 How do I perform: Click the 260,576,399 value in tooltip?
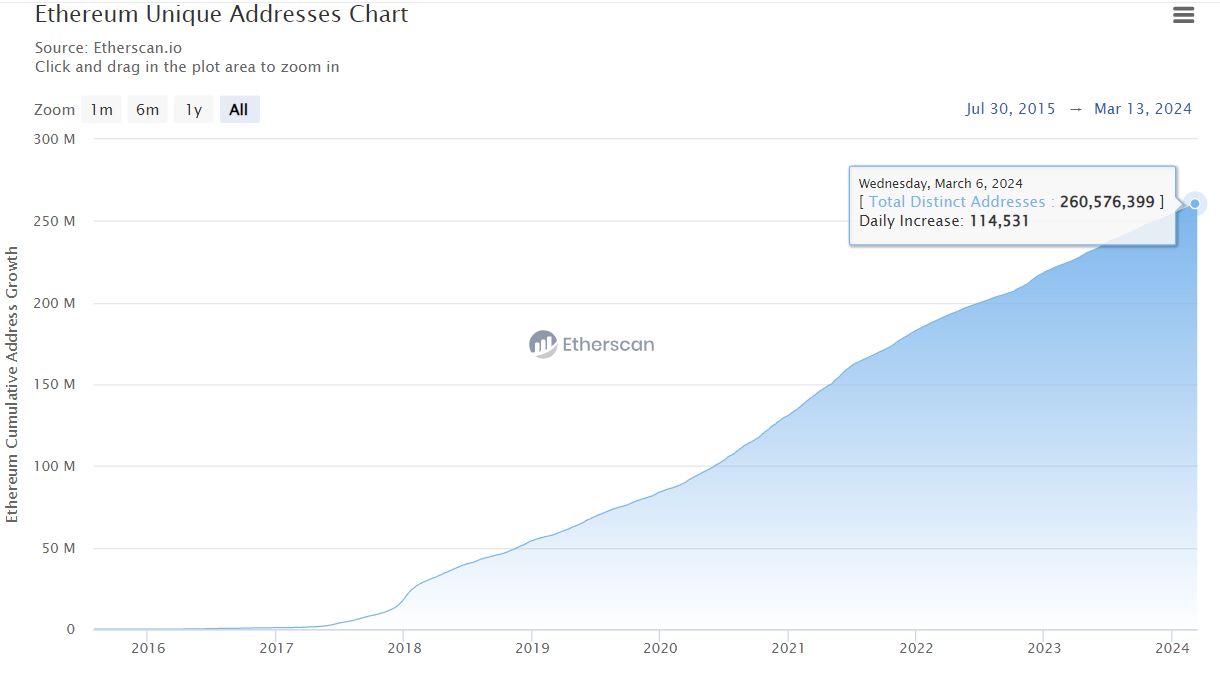1106,202
